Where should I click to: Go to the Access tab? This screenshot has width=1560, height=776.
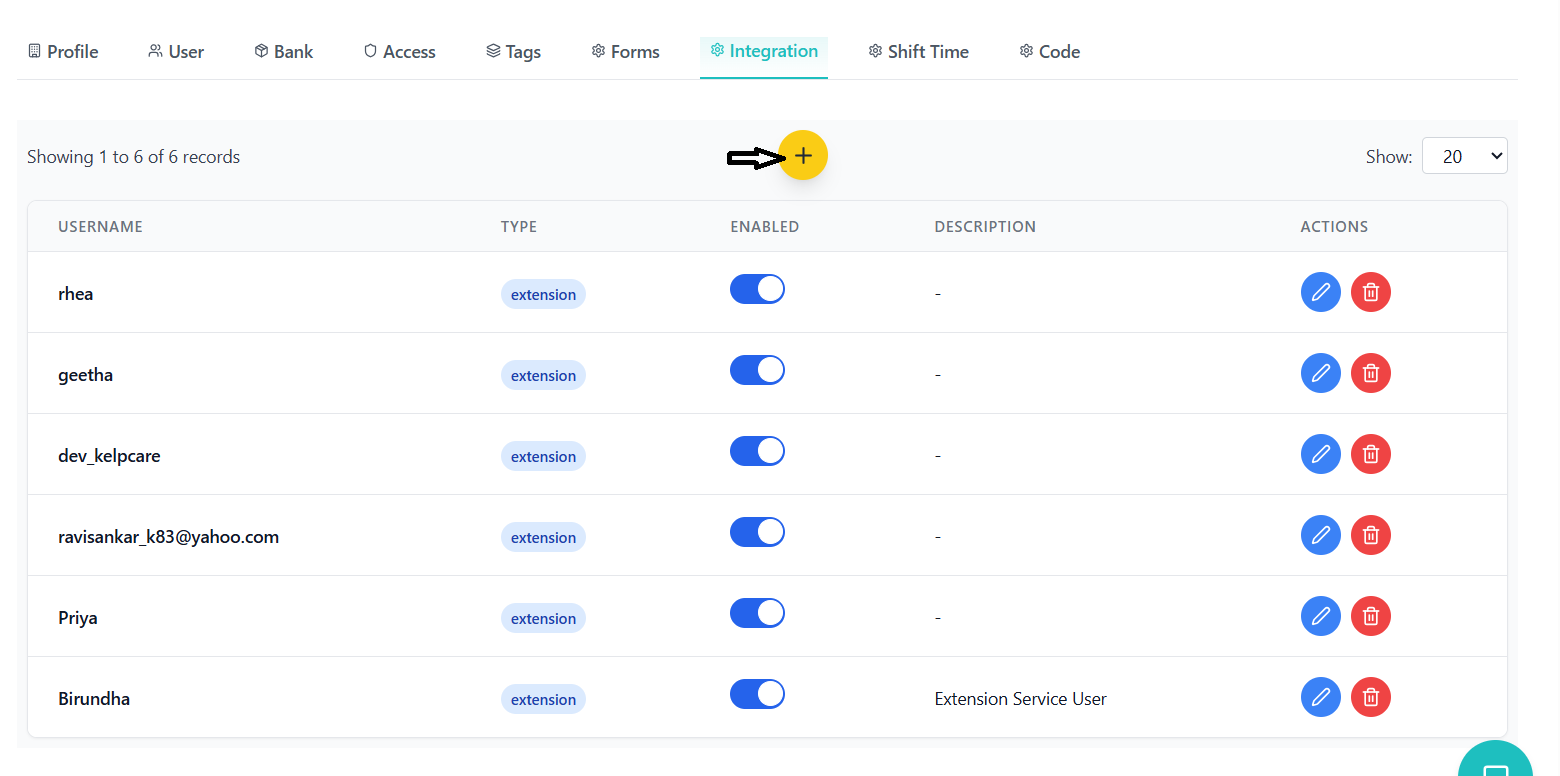pos(399,52)
